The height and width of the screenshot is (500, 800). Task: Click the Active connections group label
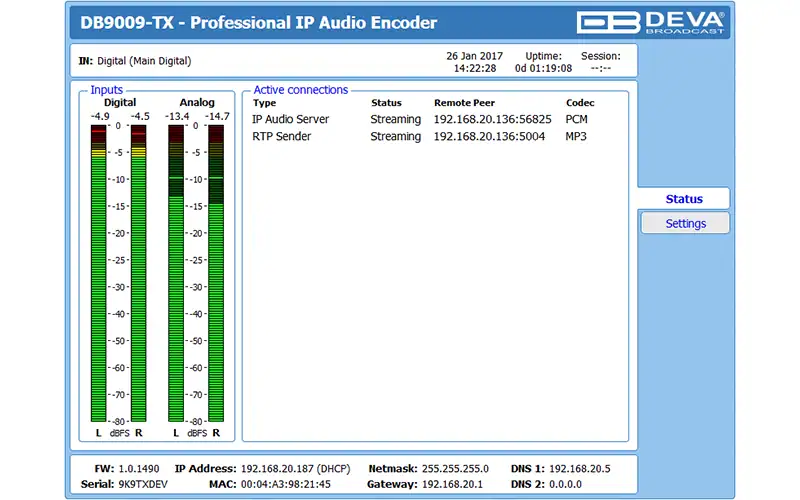301,90
